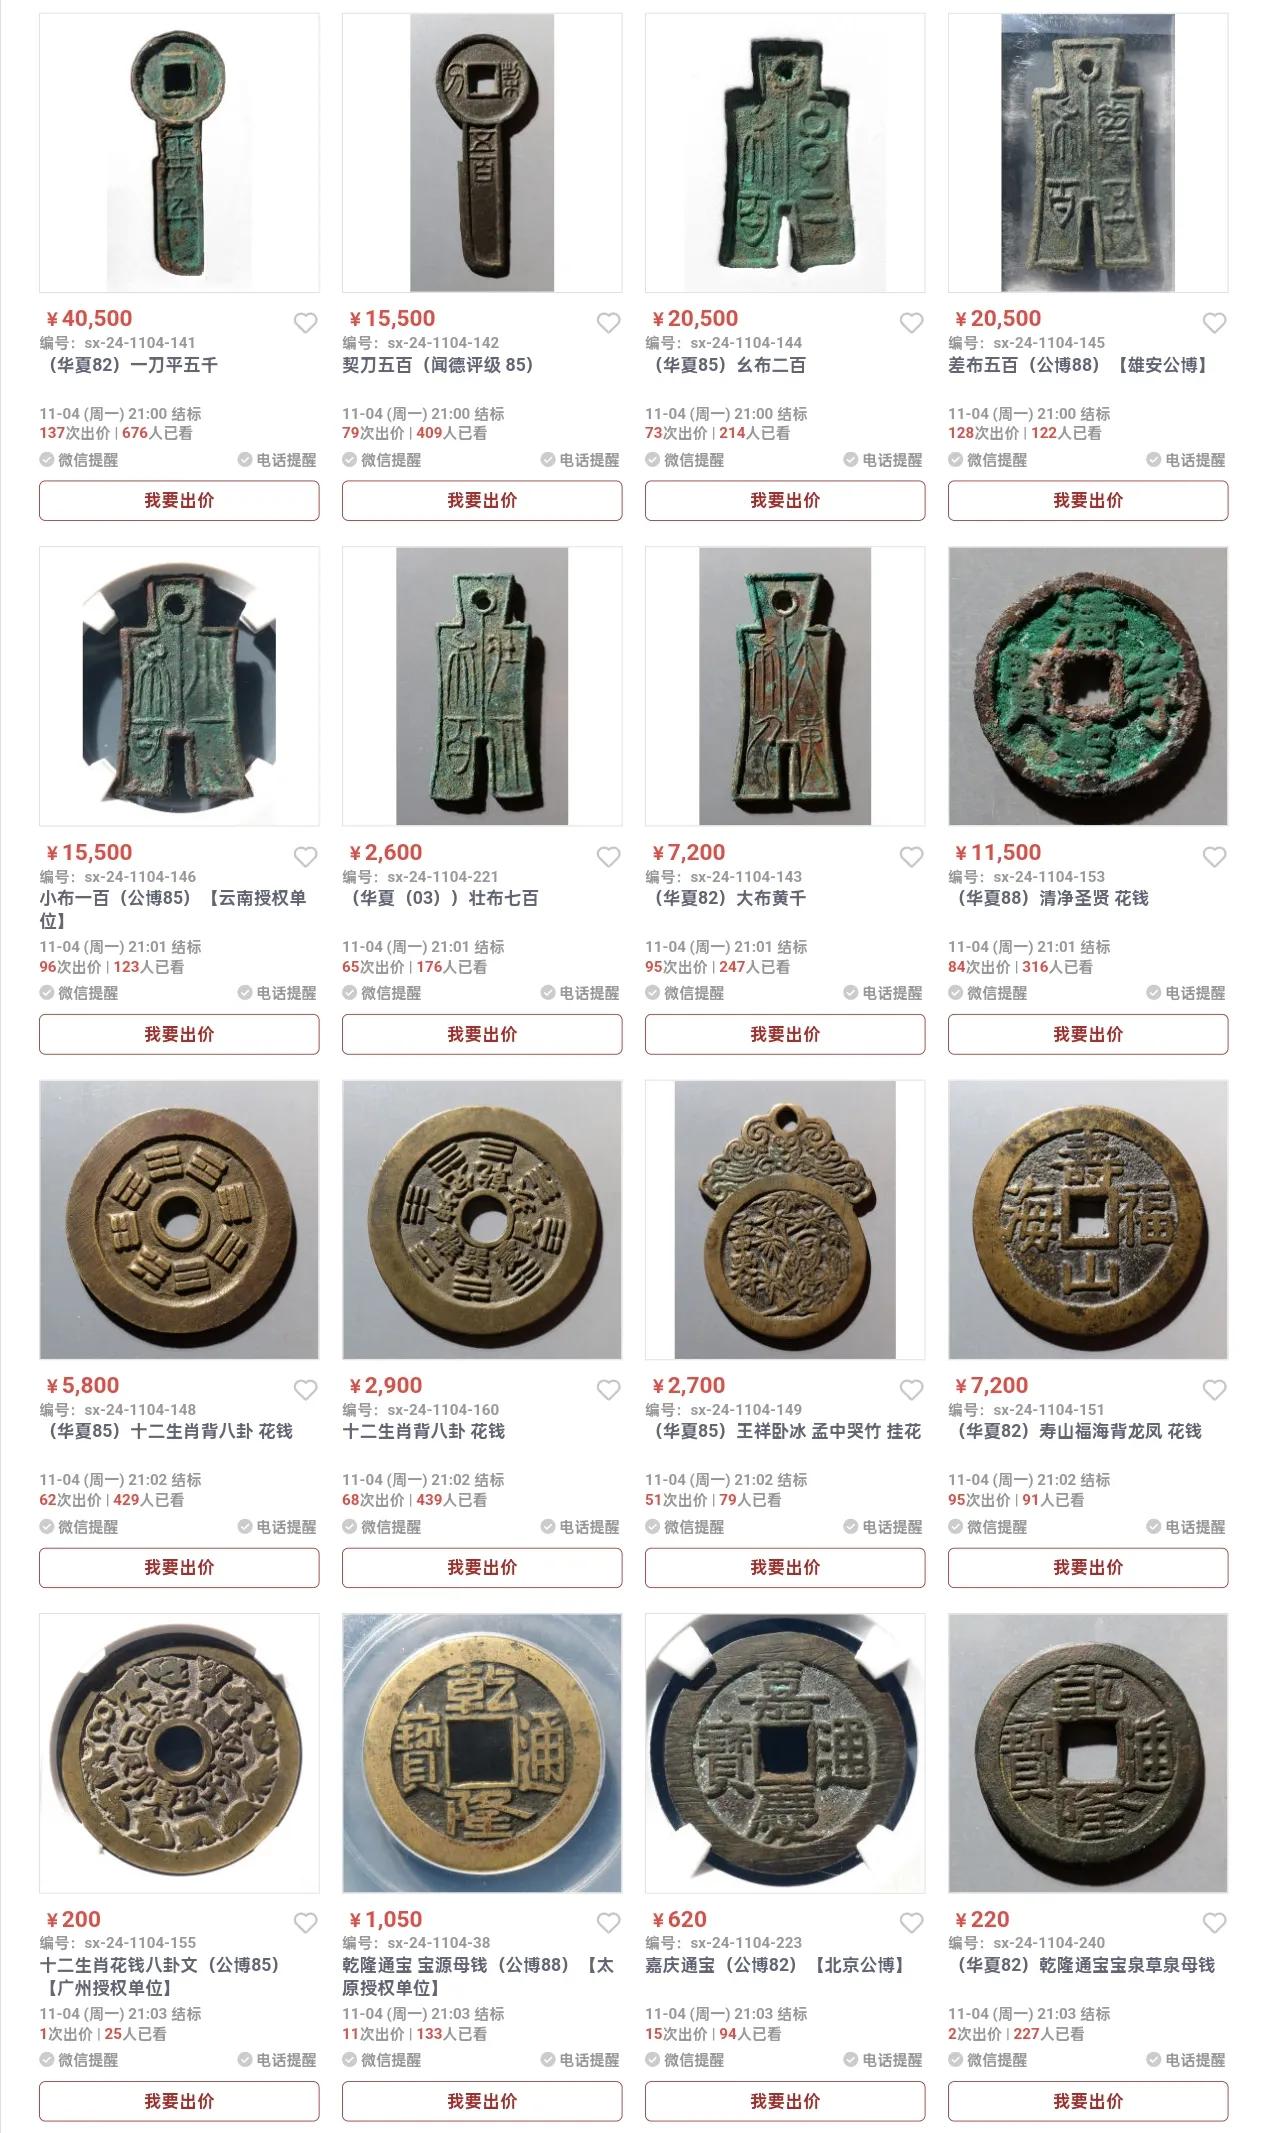
Task: Favorite 清净圣贤 花钱 with heart
Action: (1214, 857)
